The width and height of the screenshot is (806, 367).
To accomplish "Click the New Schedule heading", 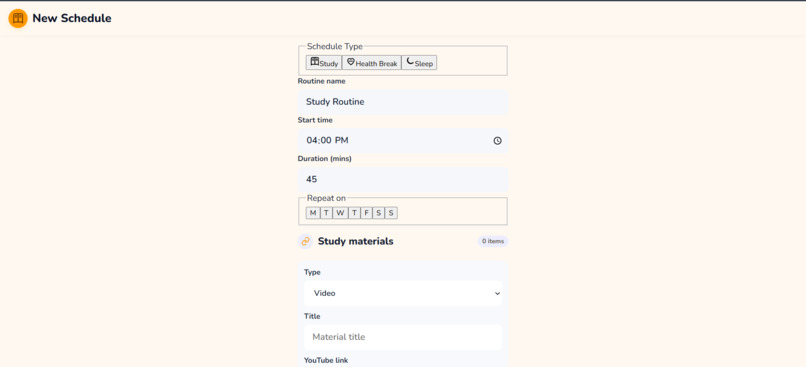I will point(72,19).
